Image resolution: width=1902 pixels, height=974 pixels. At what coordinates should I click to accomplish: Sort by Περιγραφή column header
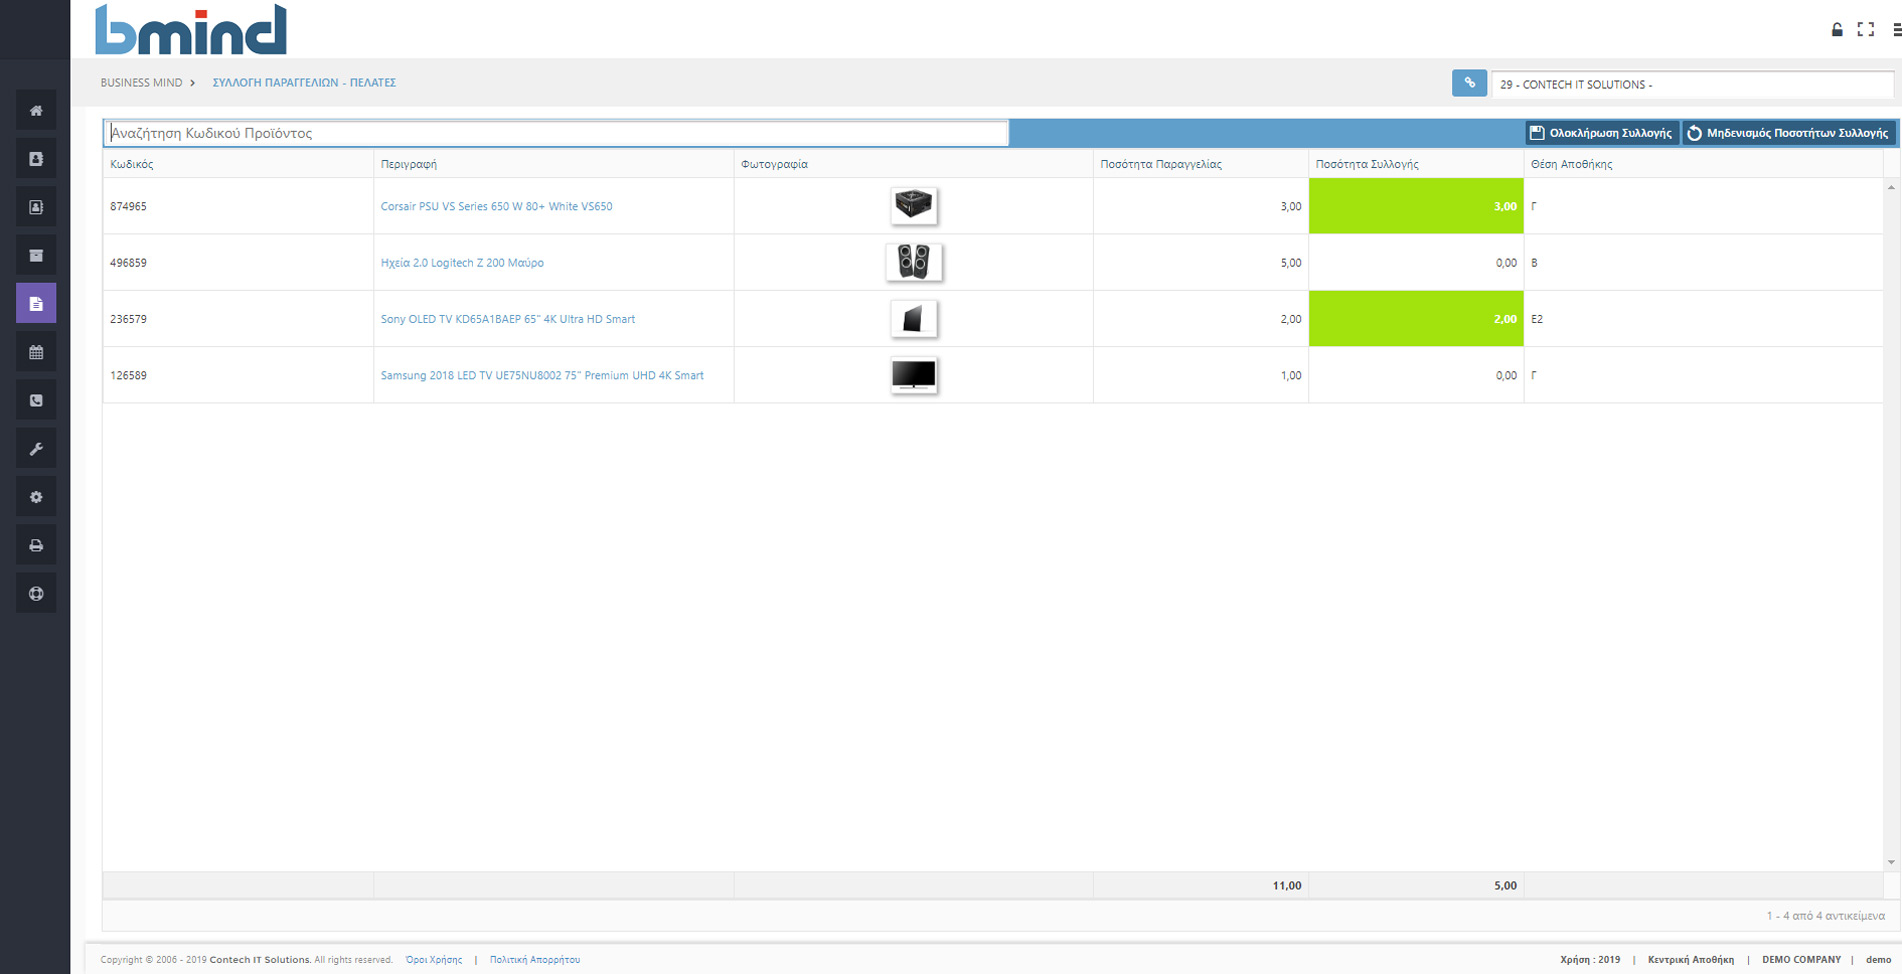(553, 164)
